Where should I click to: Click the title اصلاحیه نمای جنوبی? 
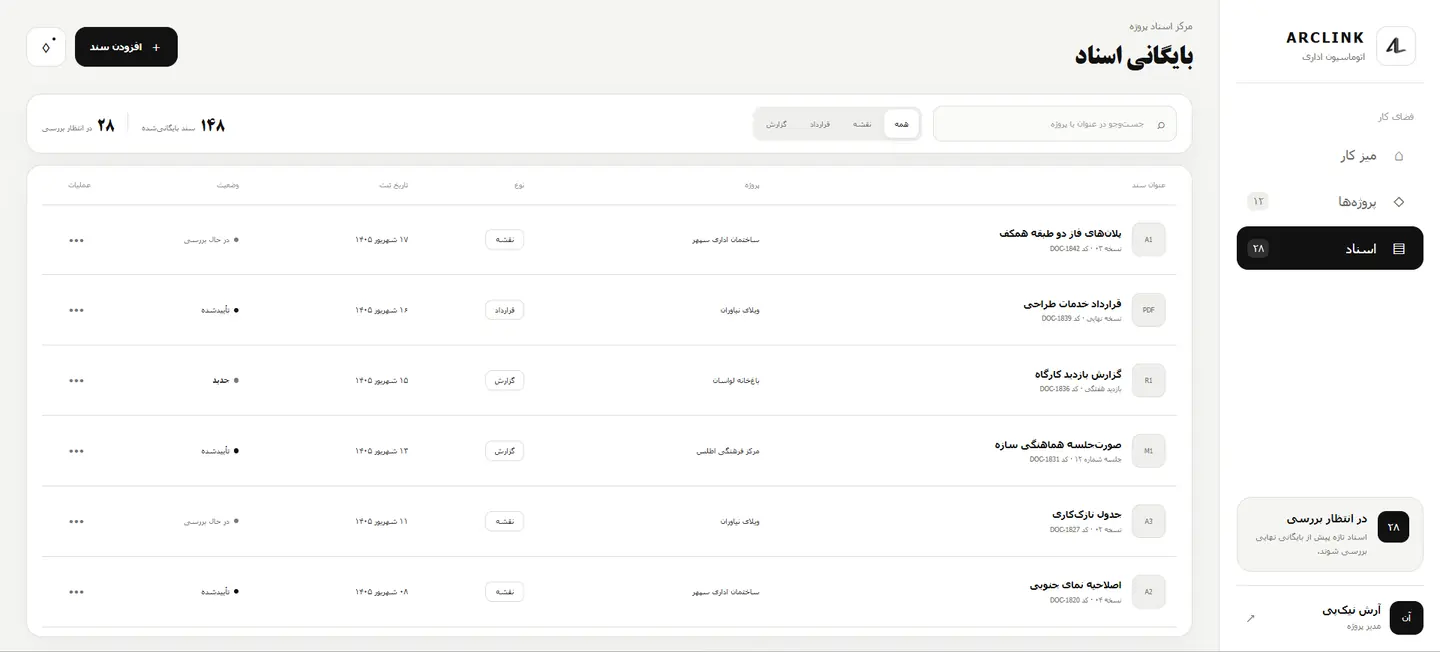(1076, 585)
